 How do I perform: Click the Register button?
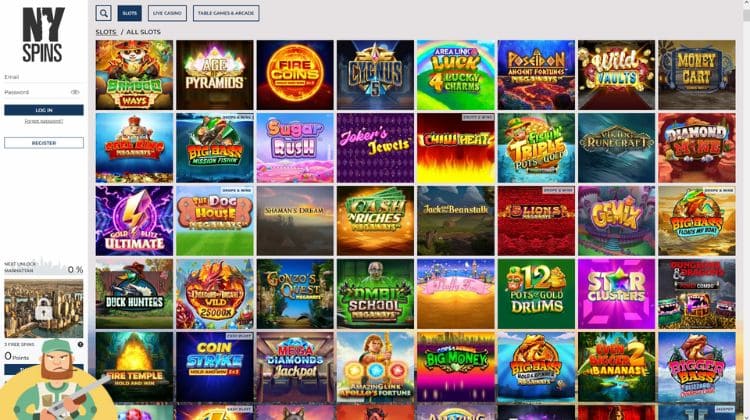tap(44, 143)
